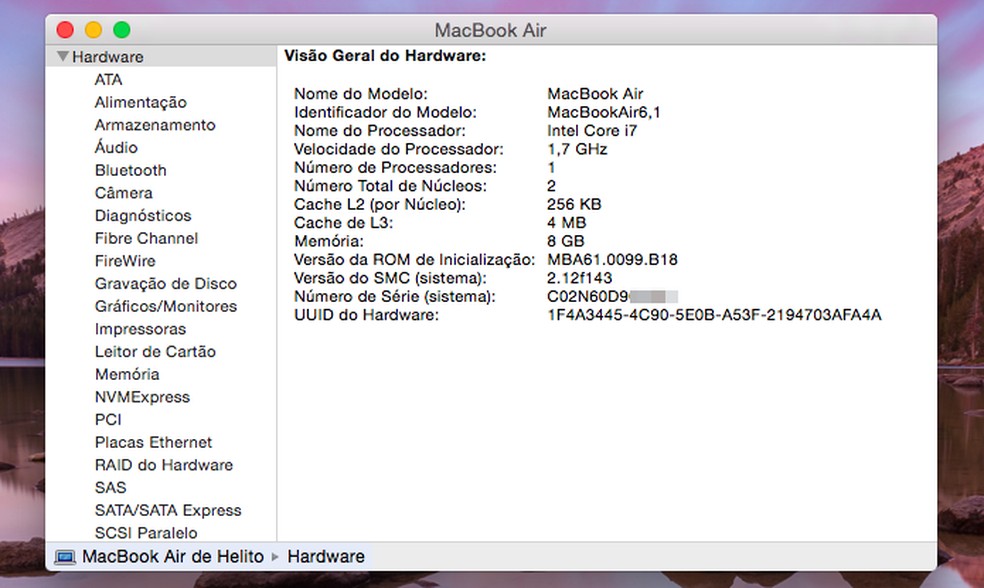Open the Impressoras section
This screenshot has height=588, width=984.
pyautogui.click(x=141, y=329)
